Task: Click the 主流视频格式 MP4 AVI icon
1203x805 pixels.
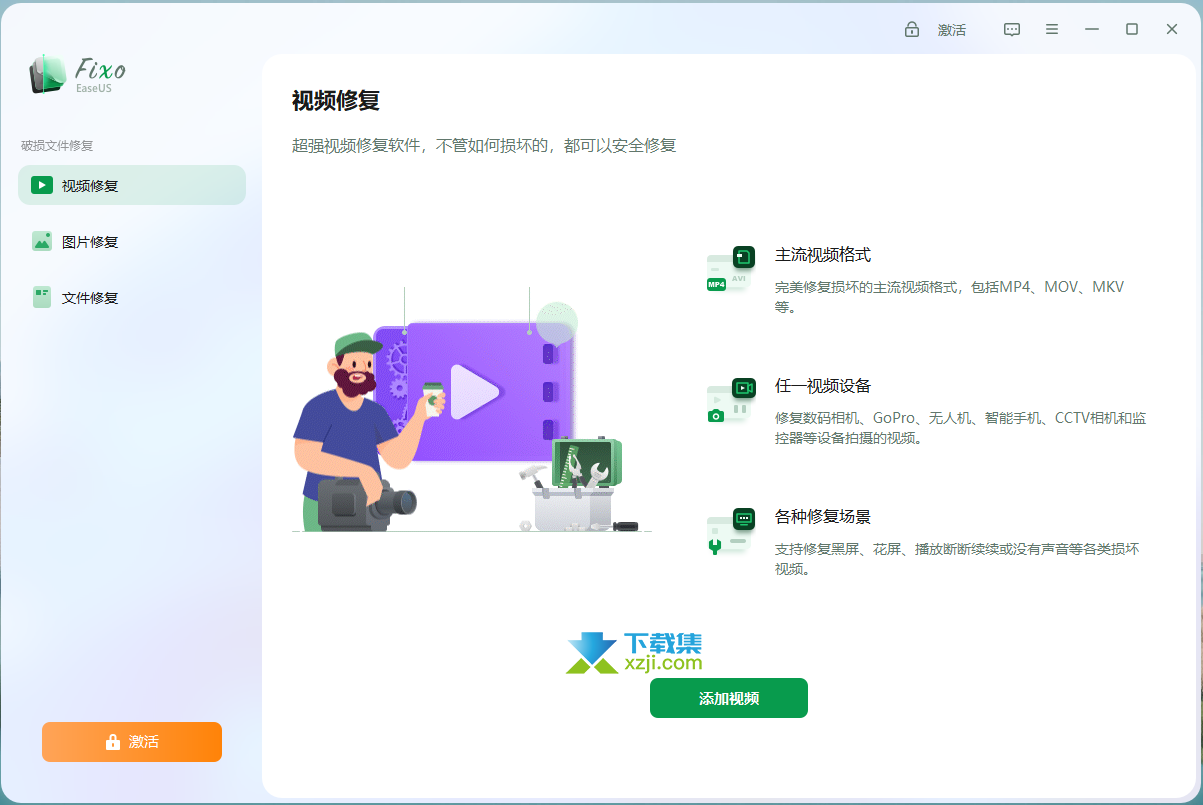Action: click(730, 269)
